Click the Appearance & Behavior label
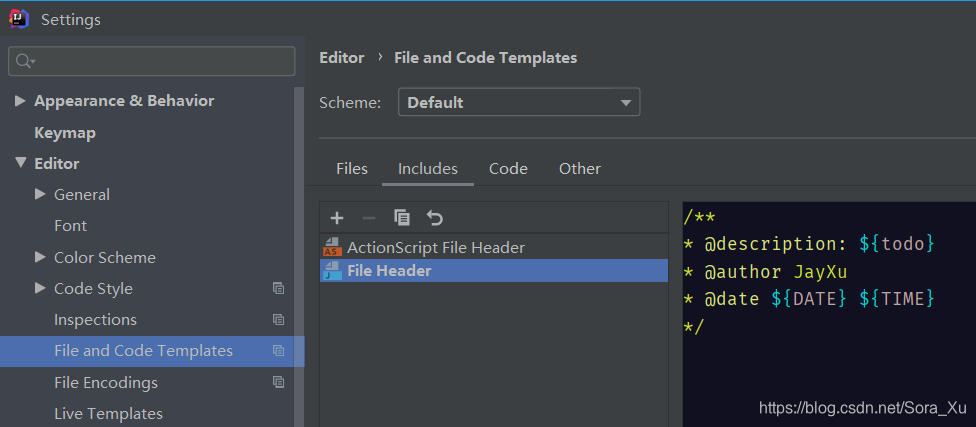The image size is (976, 427). (124, 101)
